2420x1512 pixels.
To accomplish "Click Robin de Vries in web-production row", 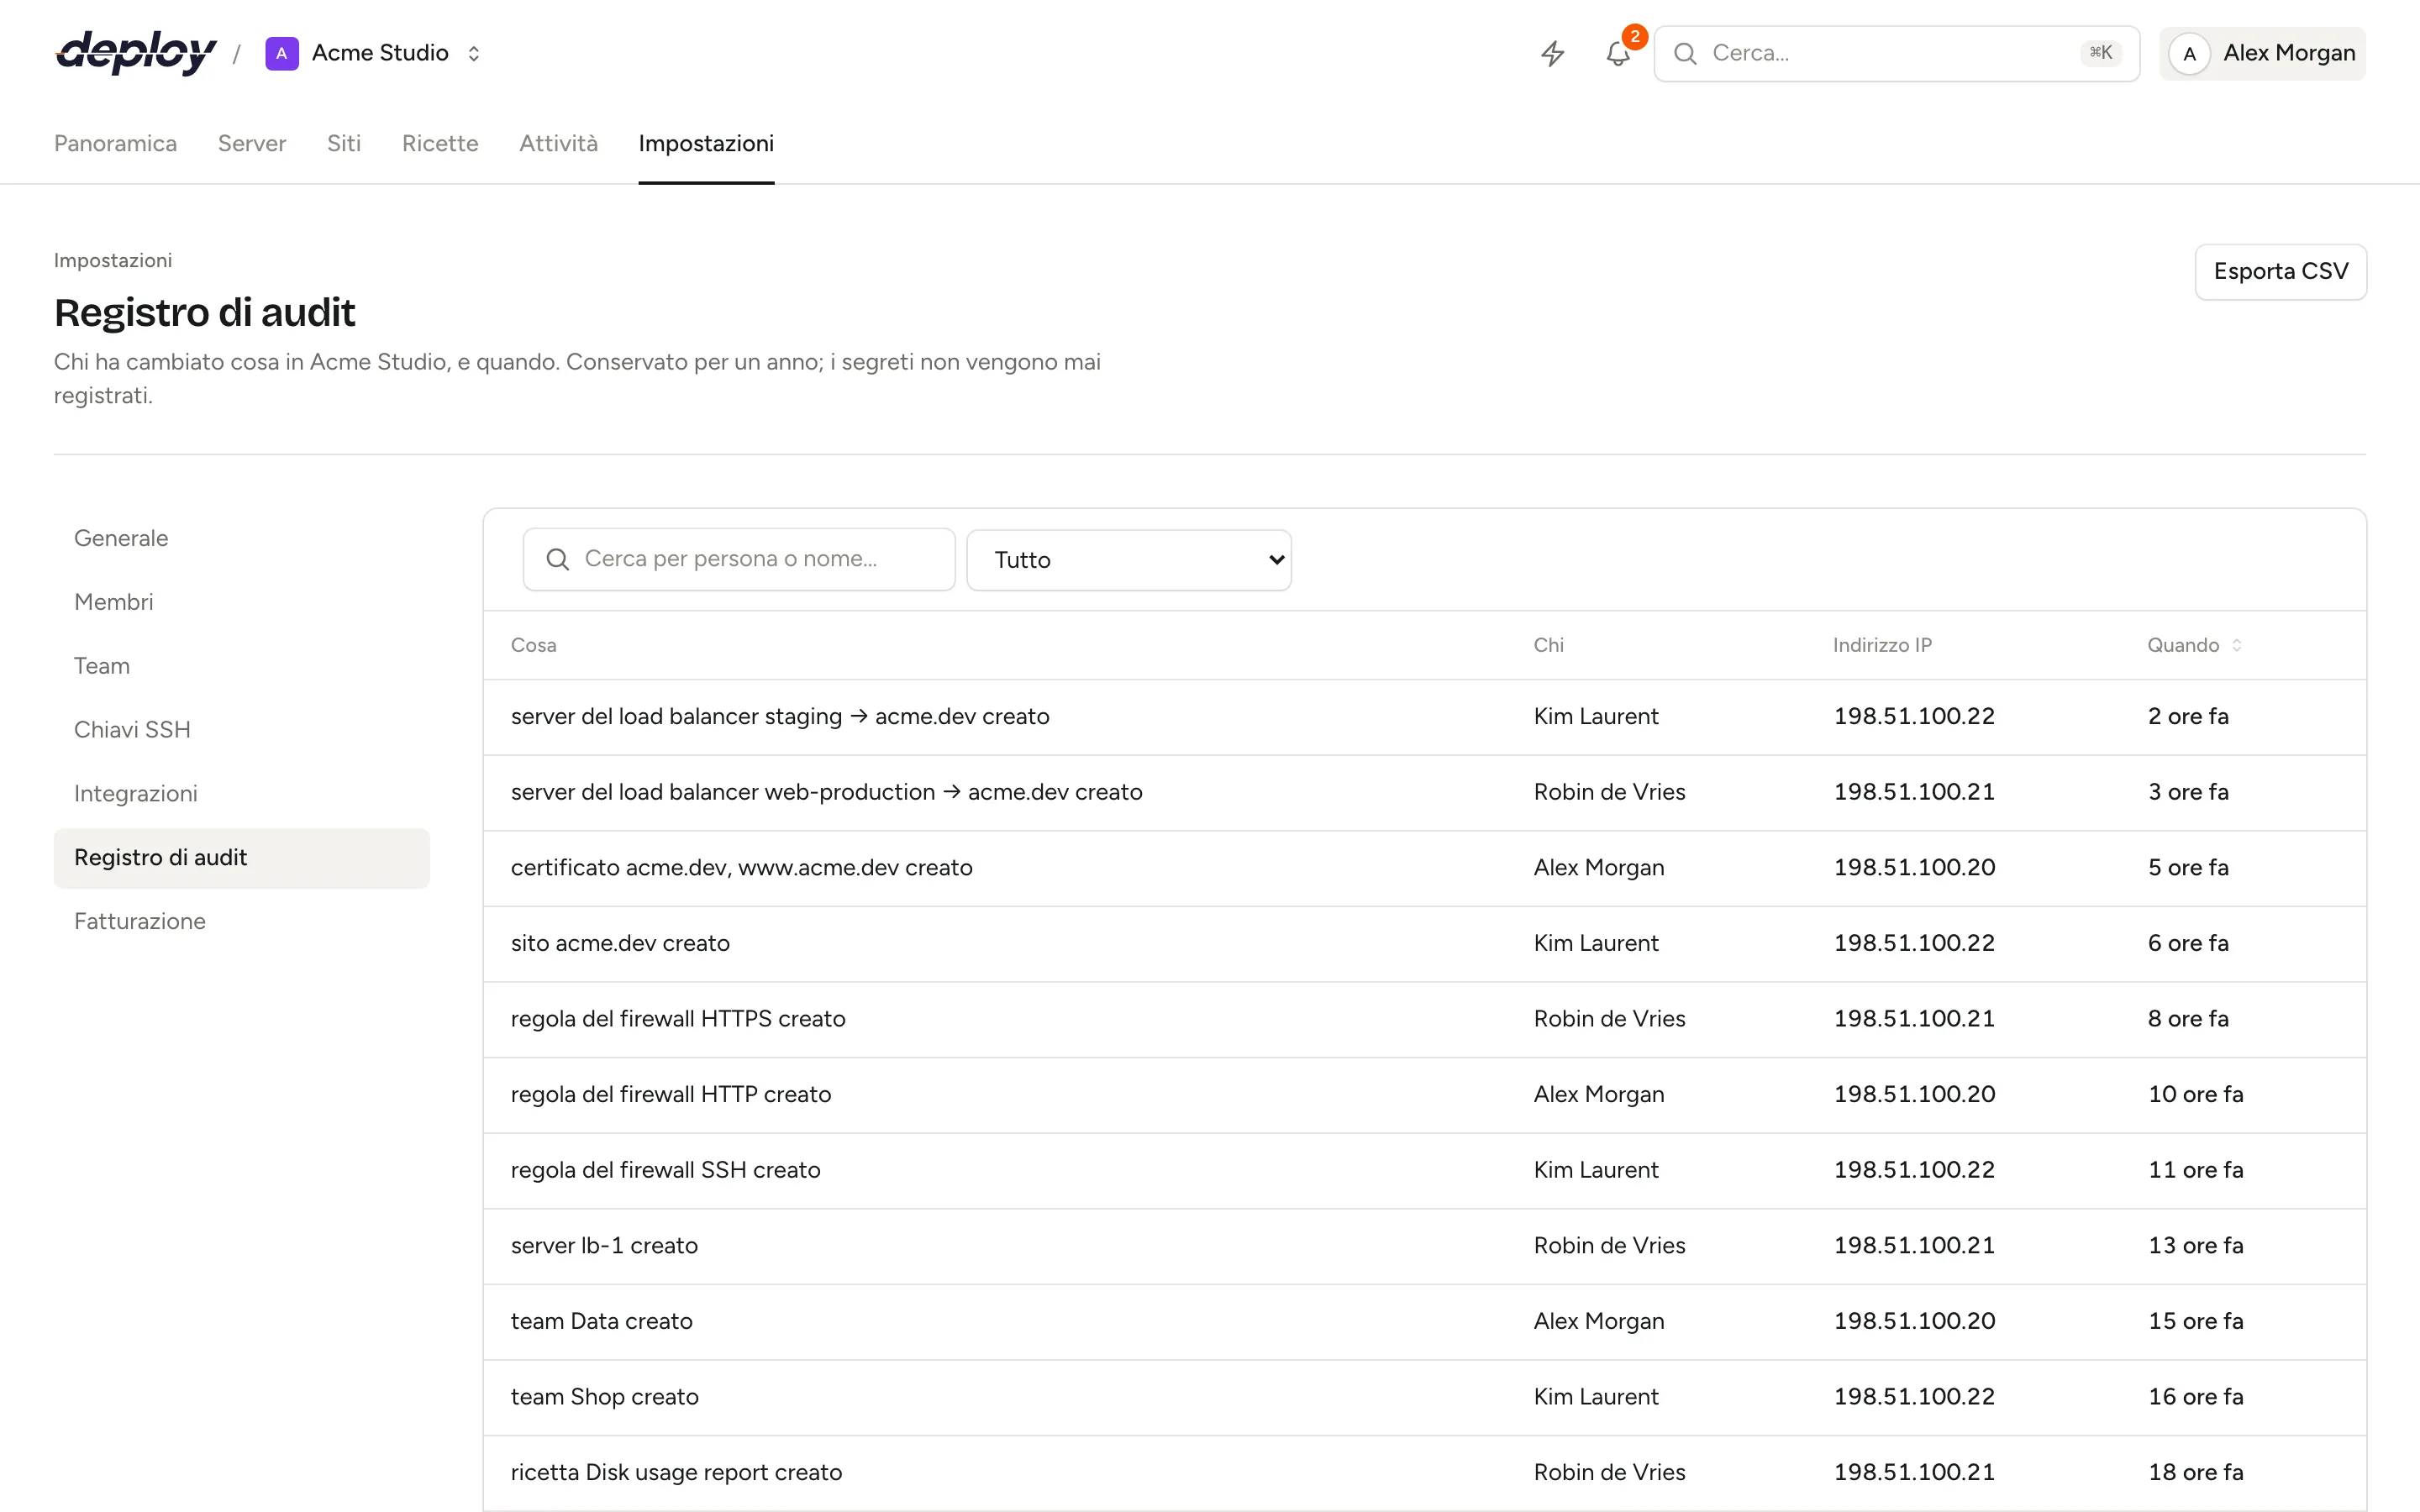I will coord(1609,792).
